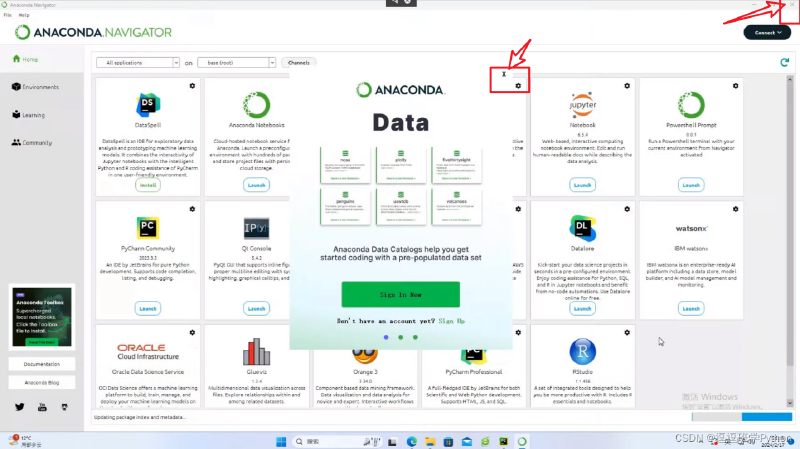The height and width of the screenshot is (449, 800).
Task: Open Anaconda's Twitter page icon
Action: (19, 407)
